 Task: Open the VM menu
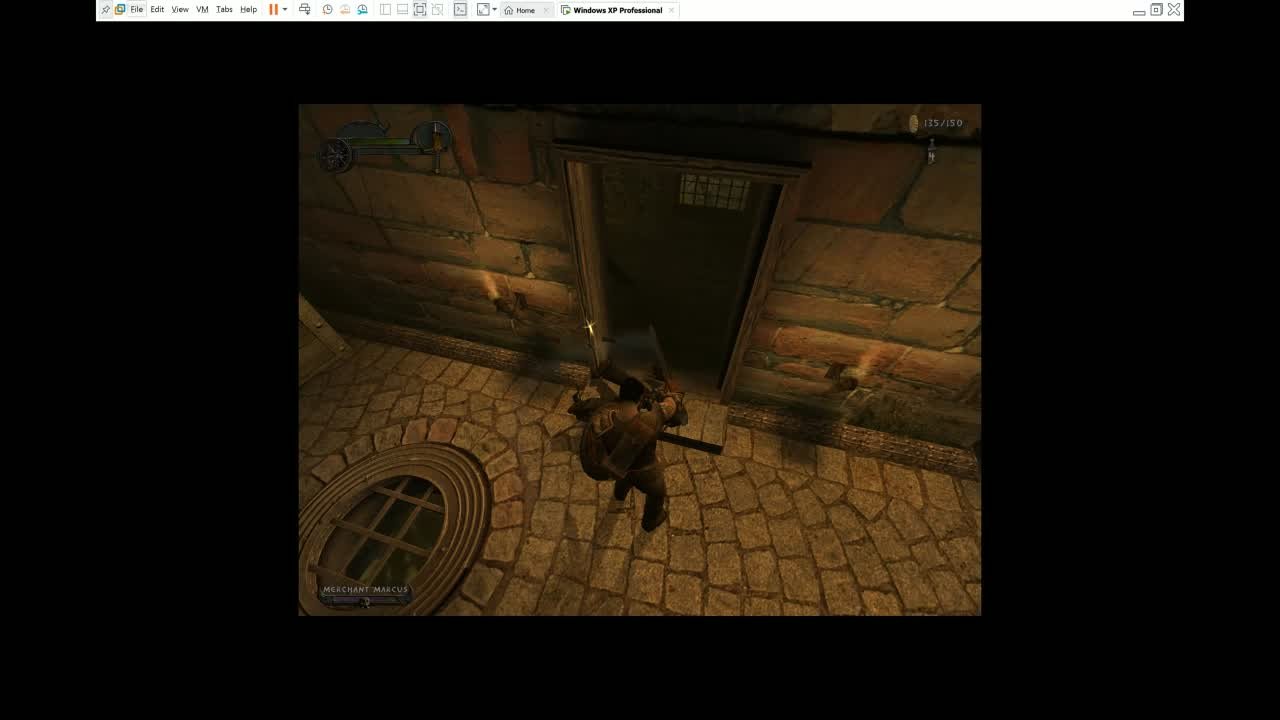coord(202,10)
